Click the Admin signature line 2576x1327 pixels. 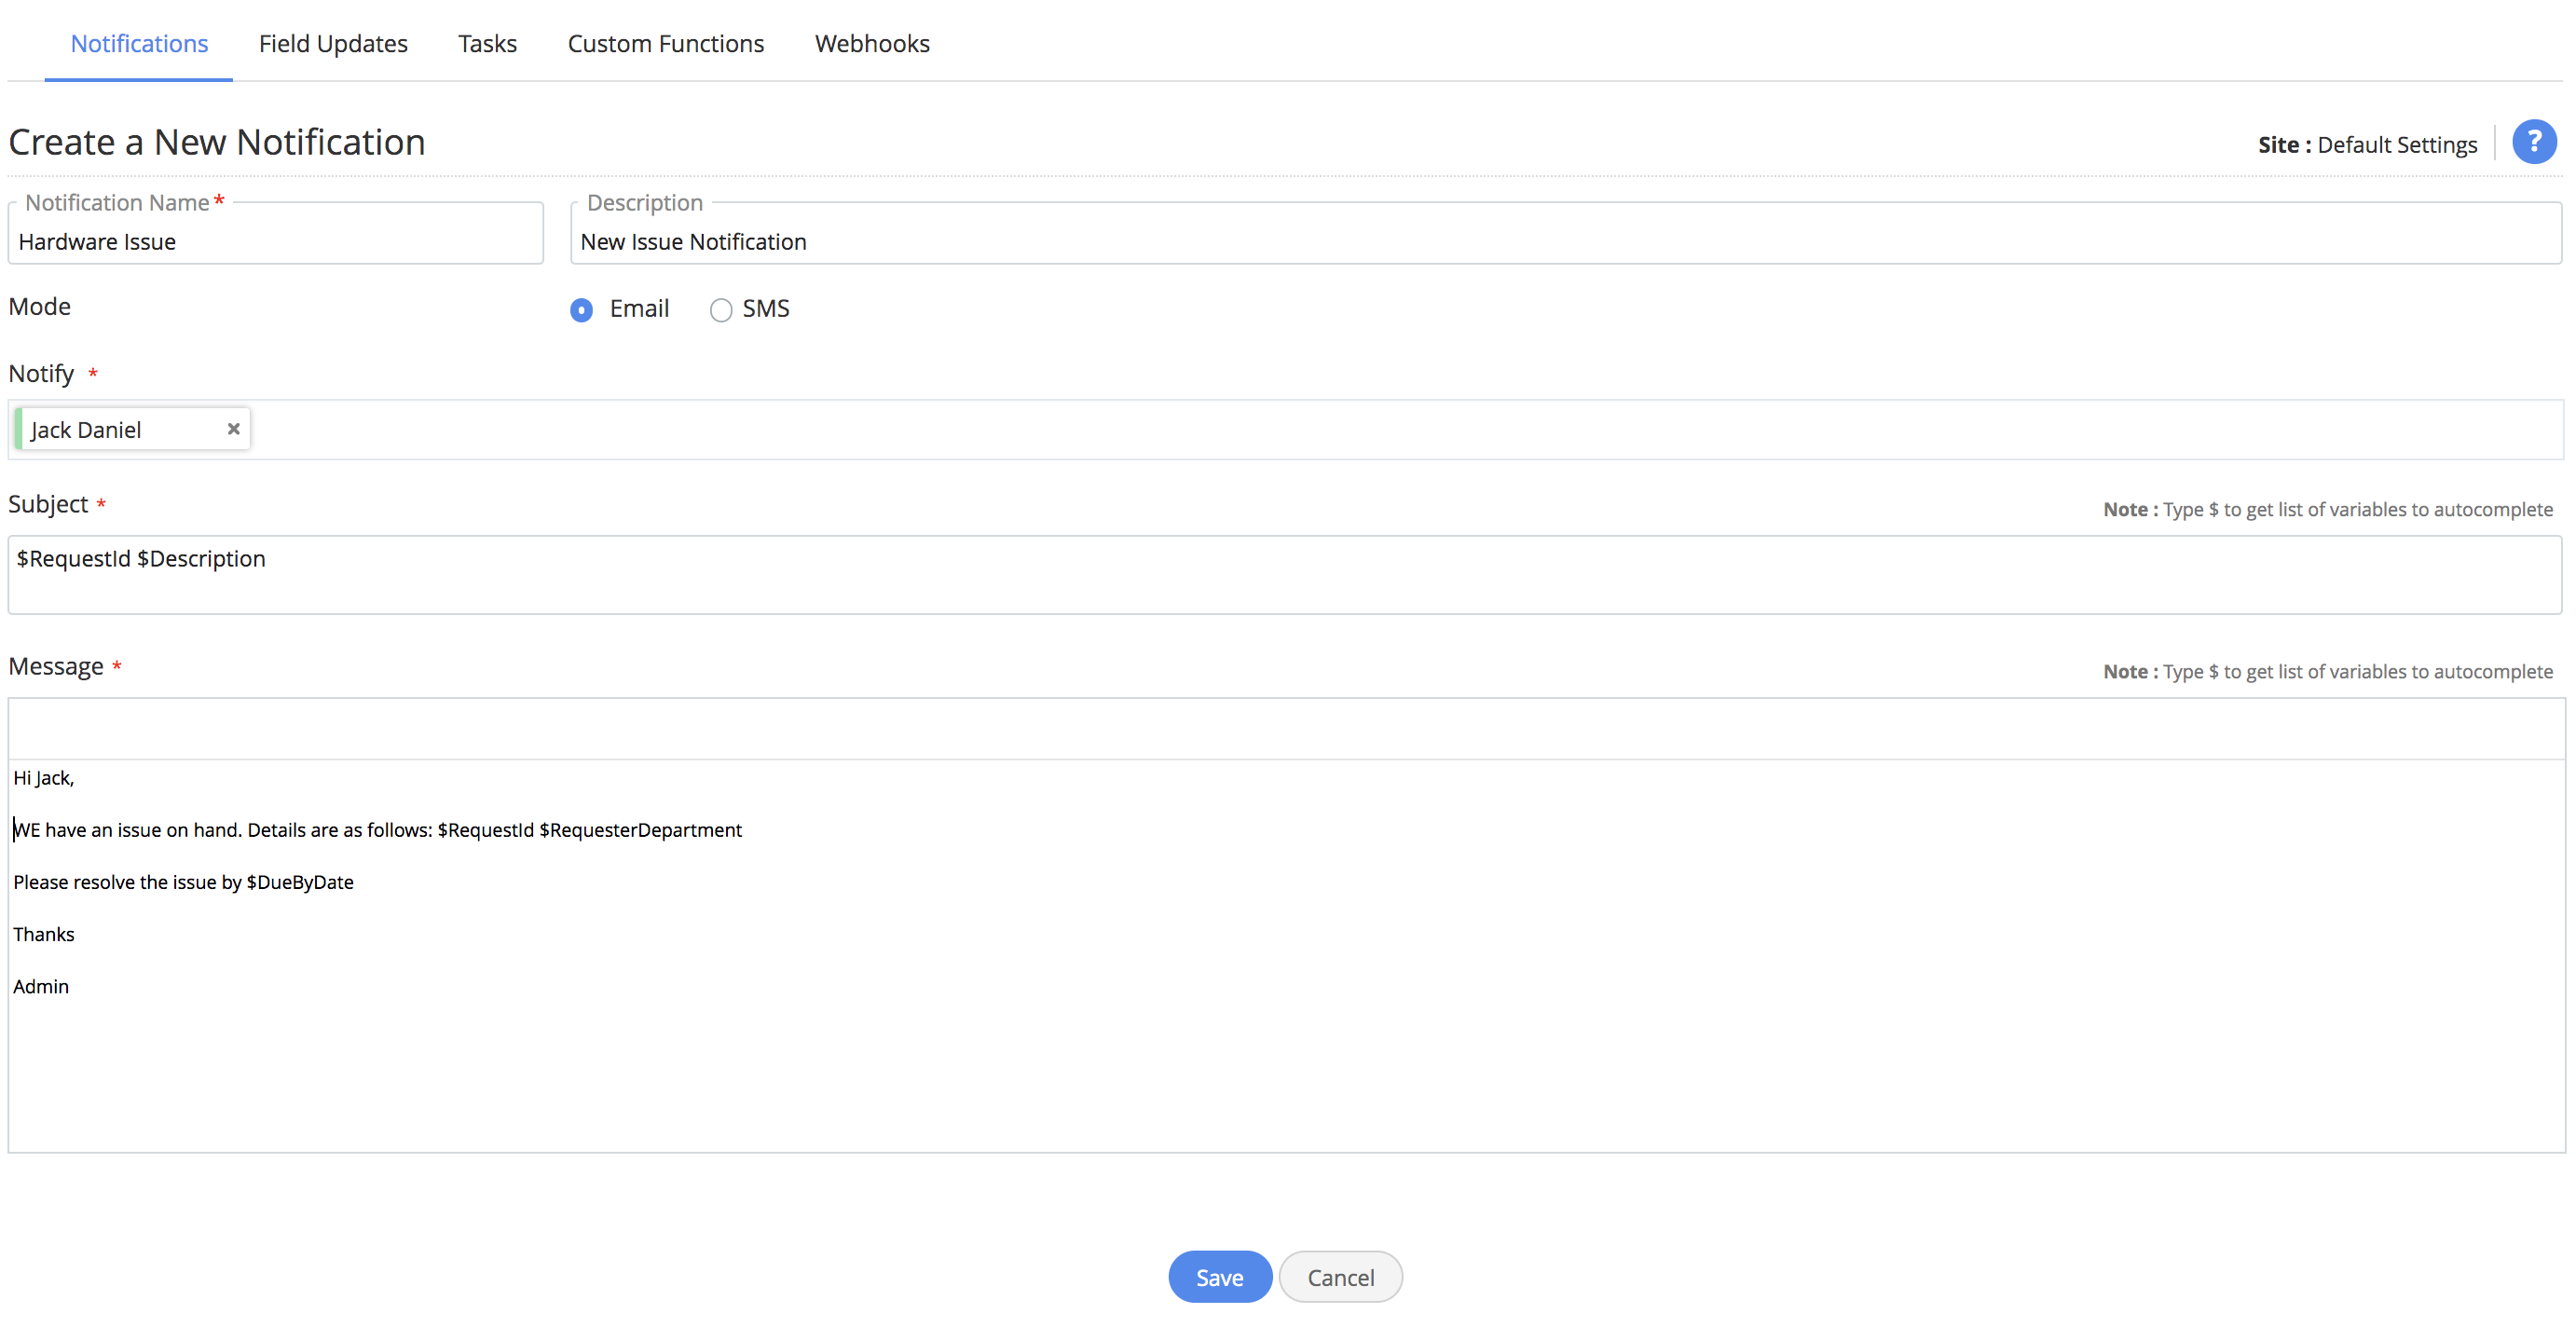(41, 986)
